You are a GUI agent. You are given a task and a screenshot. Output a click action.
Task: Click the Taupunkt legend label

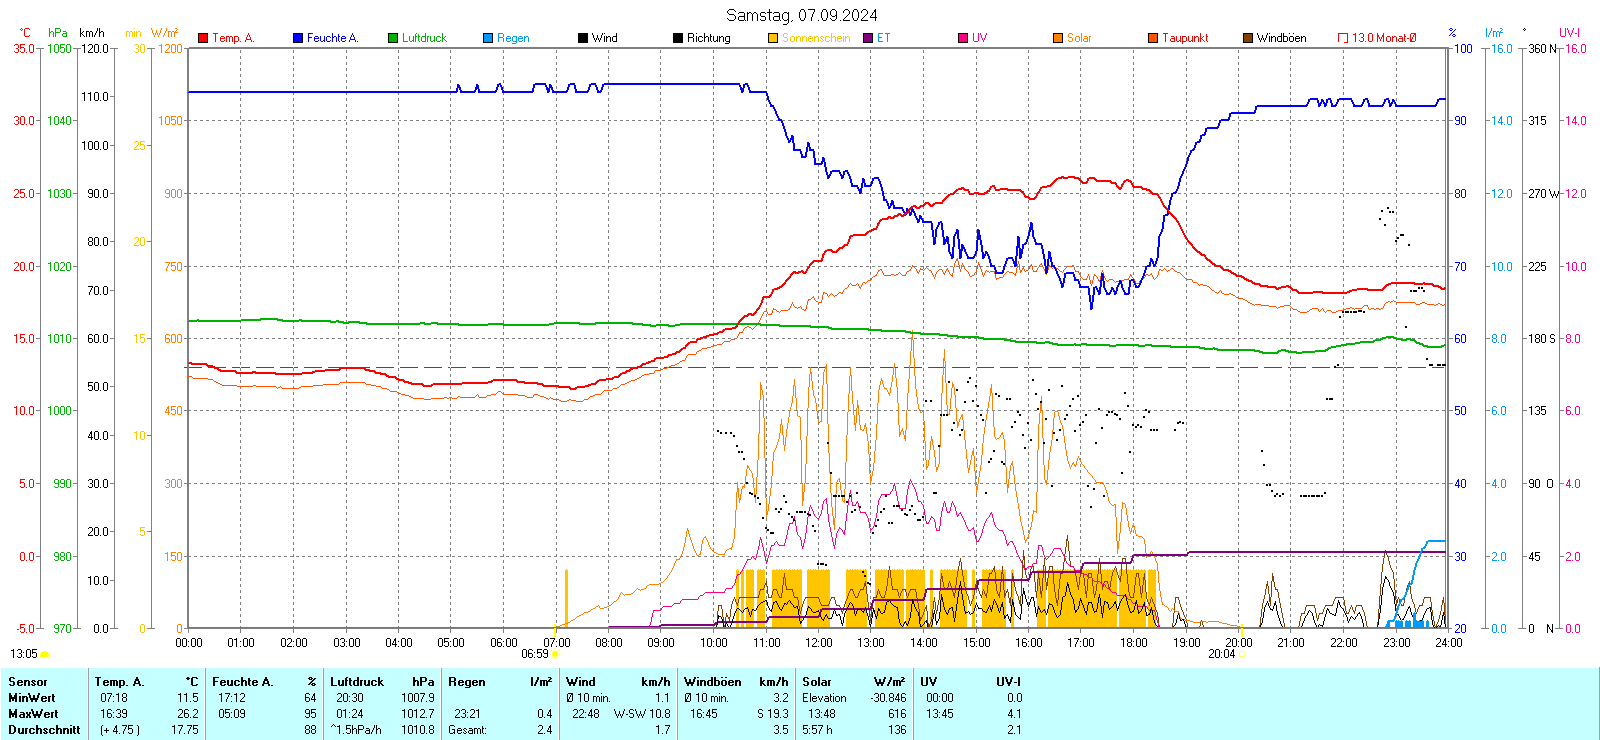point(1185,38)
